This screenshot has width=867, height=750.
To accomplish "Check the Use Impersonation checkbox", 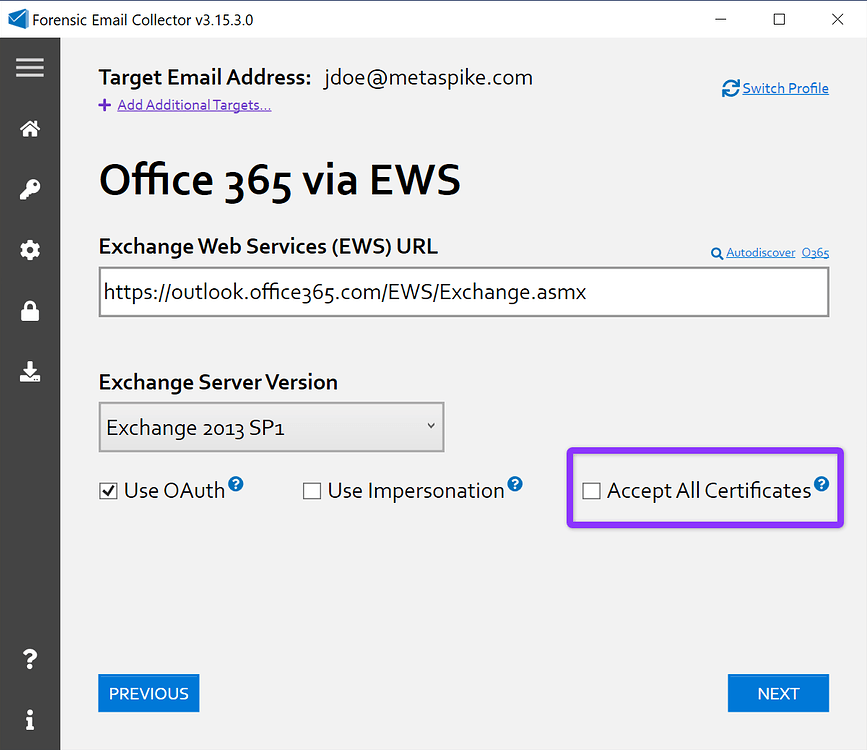I will 312,490.
